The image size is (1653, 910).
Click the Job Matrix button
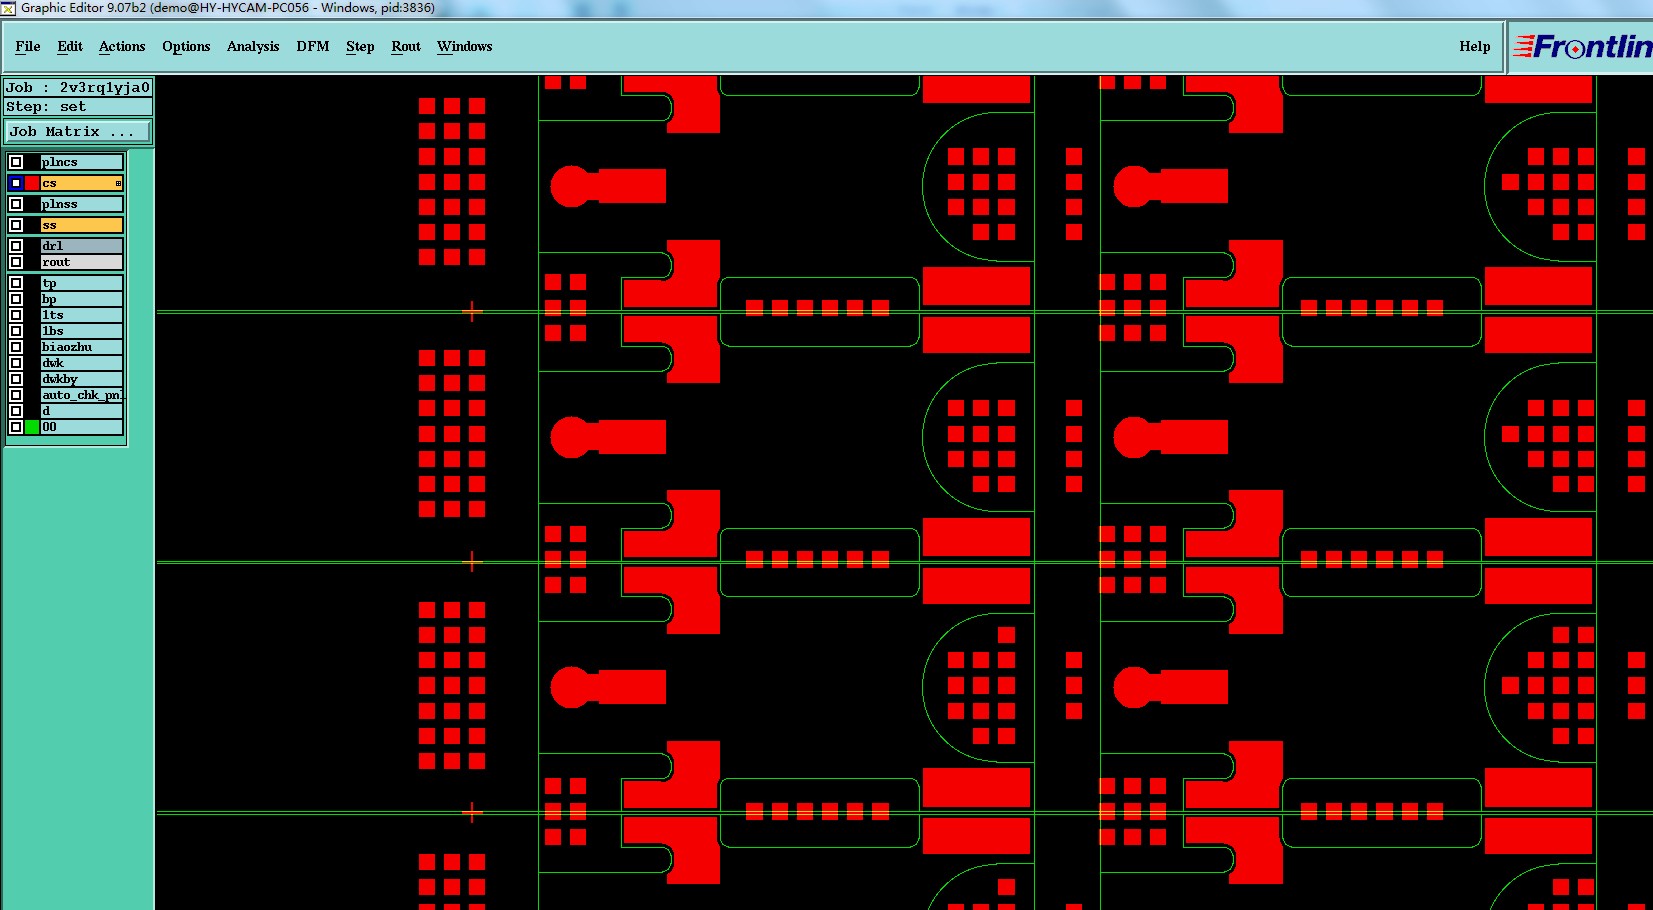pyautogui.click(x=78, y=131)
